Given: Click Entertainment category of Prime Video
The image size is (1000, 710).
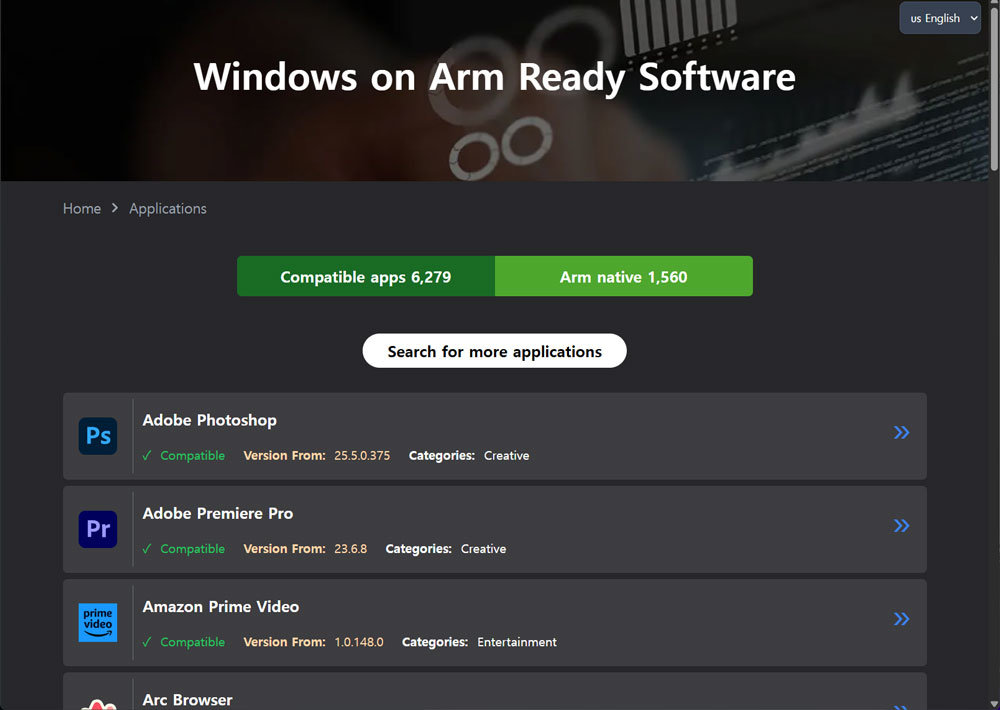Looking at the screenshot, I should (x=517, y=642).
